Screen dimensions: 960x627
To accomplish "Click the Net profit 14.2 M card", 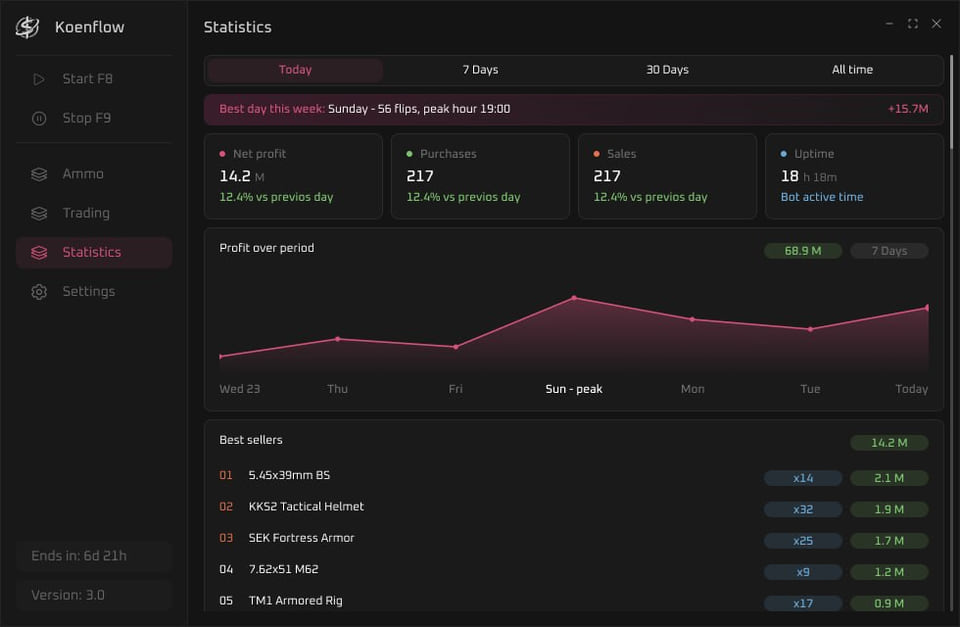I will (x=293, y=176).
